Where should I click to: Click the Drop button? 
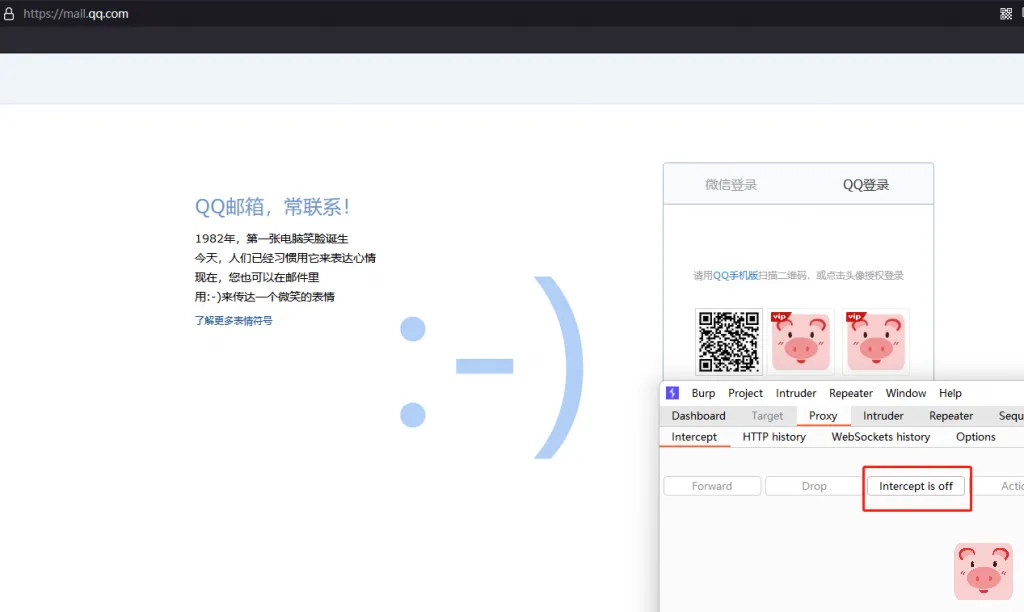[x=814, y=486]
